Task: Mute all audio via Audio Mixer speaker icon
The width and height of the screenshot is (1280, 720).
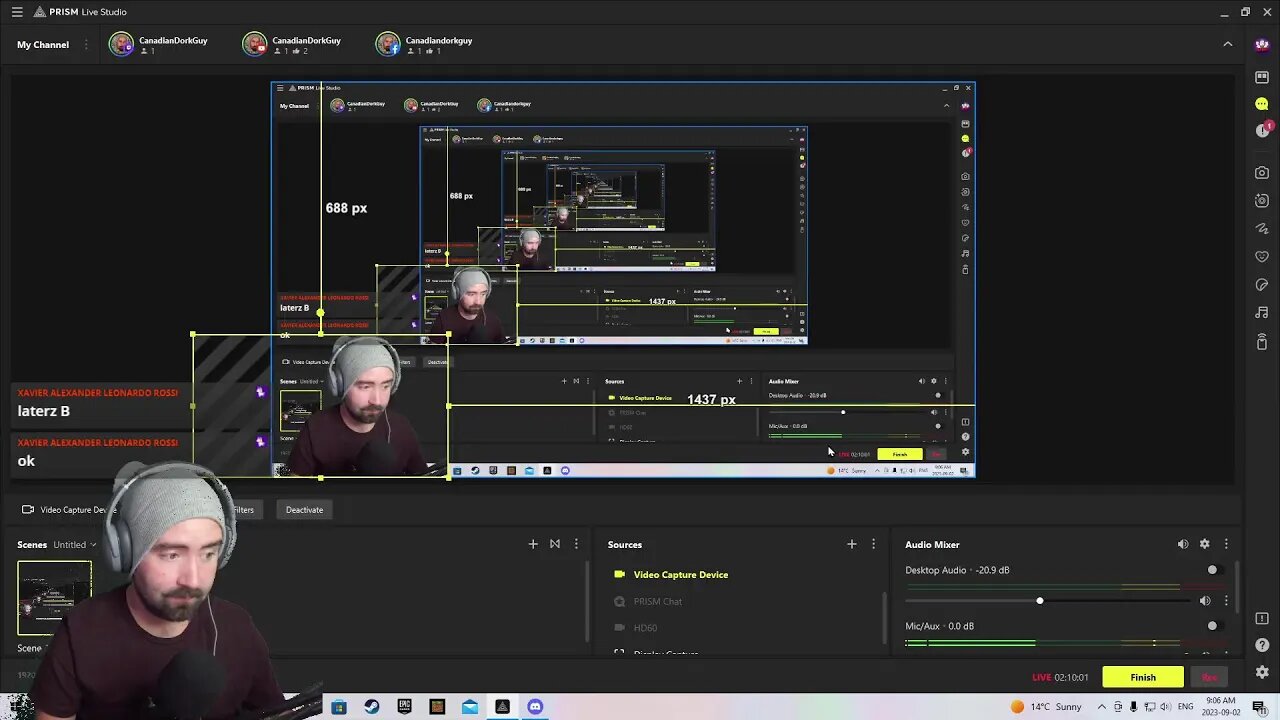Action: click(x=1183, y=544)
